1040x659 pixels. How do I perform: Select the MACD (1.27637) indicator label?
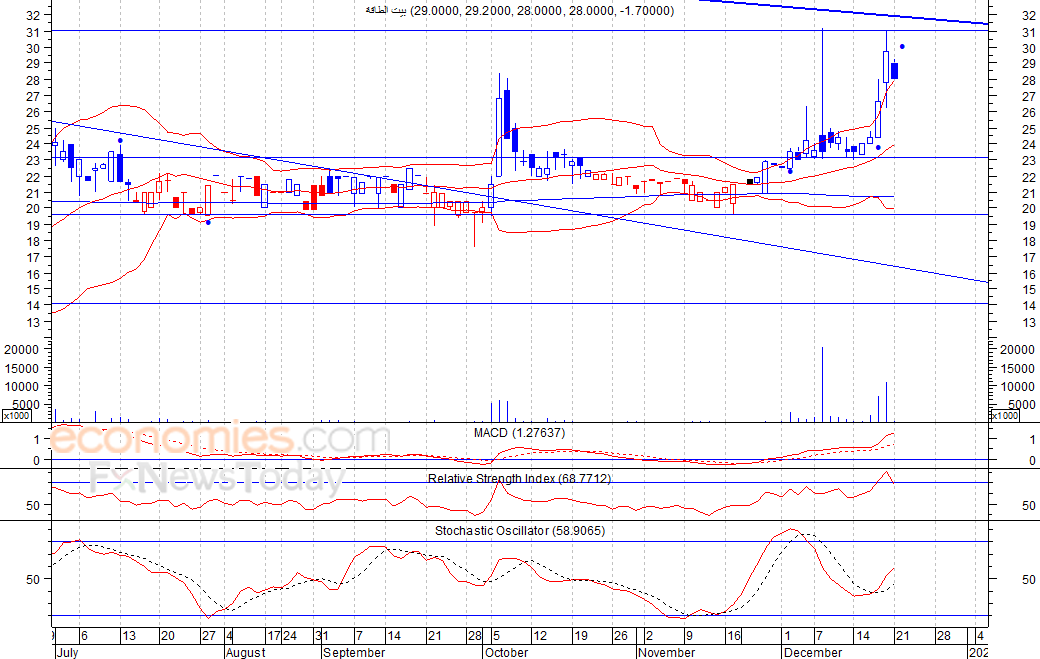pyautogui.click(x=519, y=433)
